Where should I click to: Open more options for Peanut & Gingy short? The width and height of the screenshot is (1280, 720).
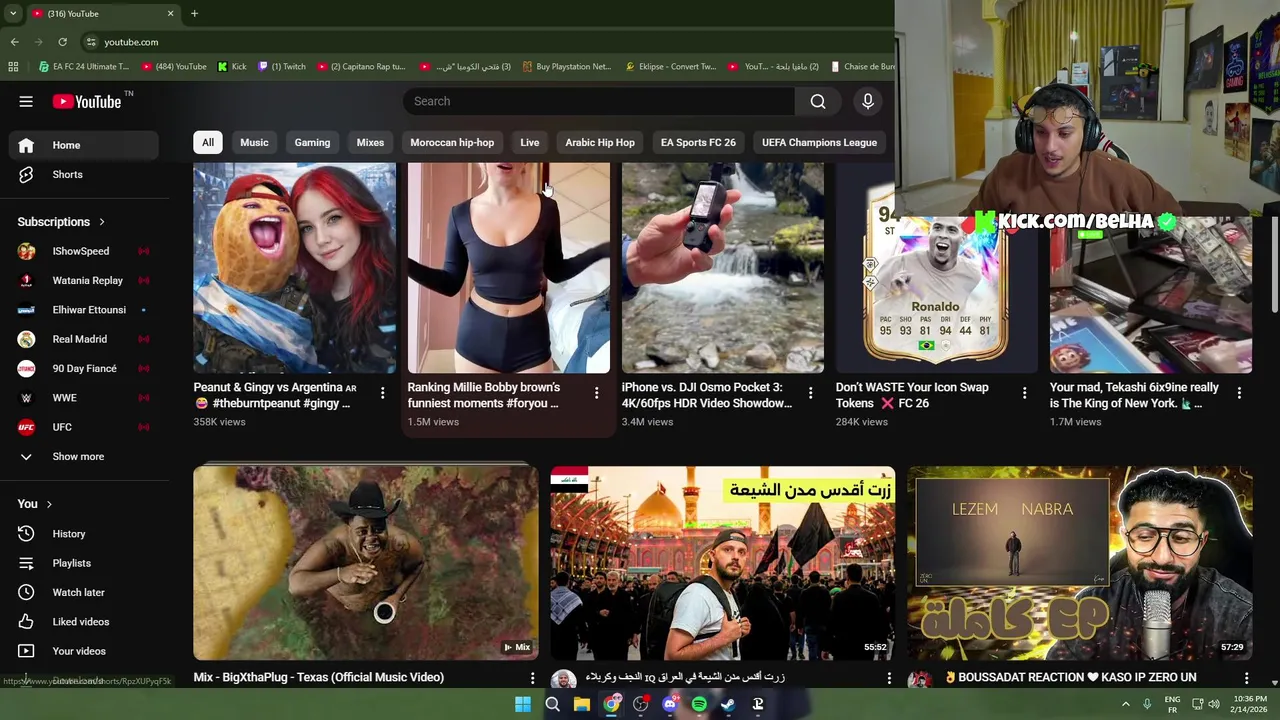(x=382, y=394)
